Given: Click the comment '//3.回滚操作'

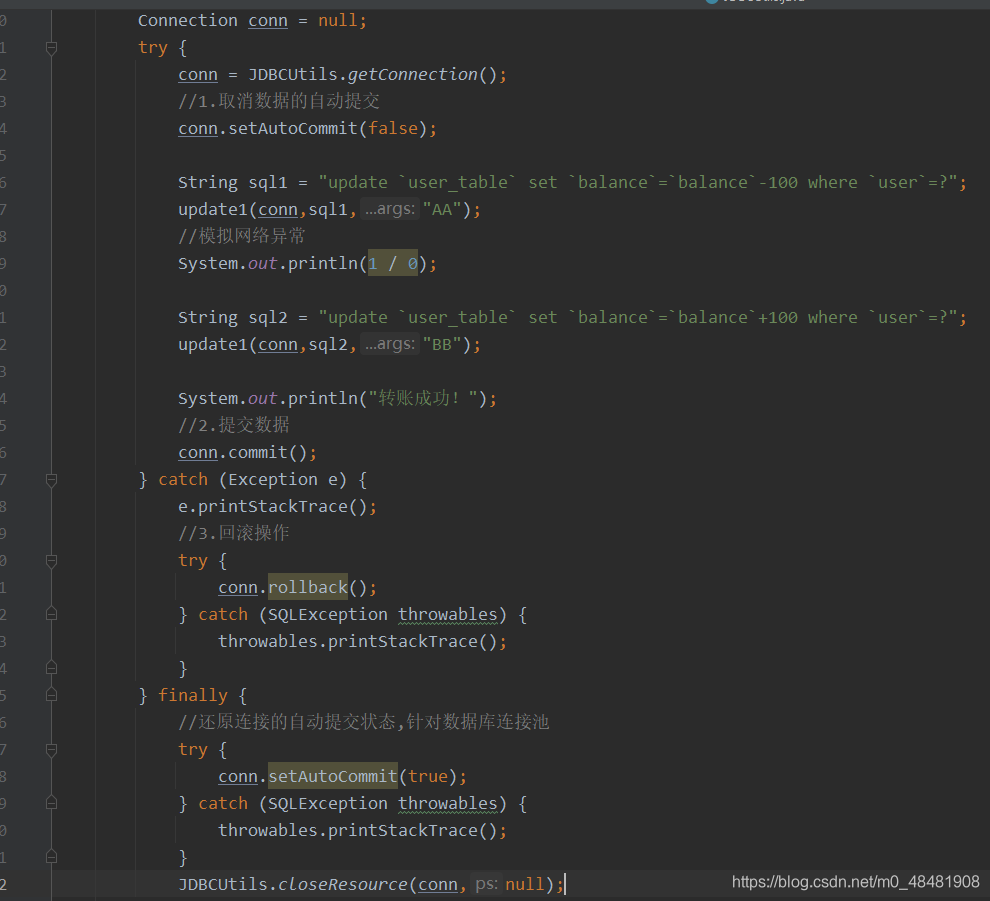Looking at the screenshot, I should pyautogui.click(x=234, y=533).
